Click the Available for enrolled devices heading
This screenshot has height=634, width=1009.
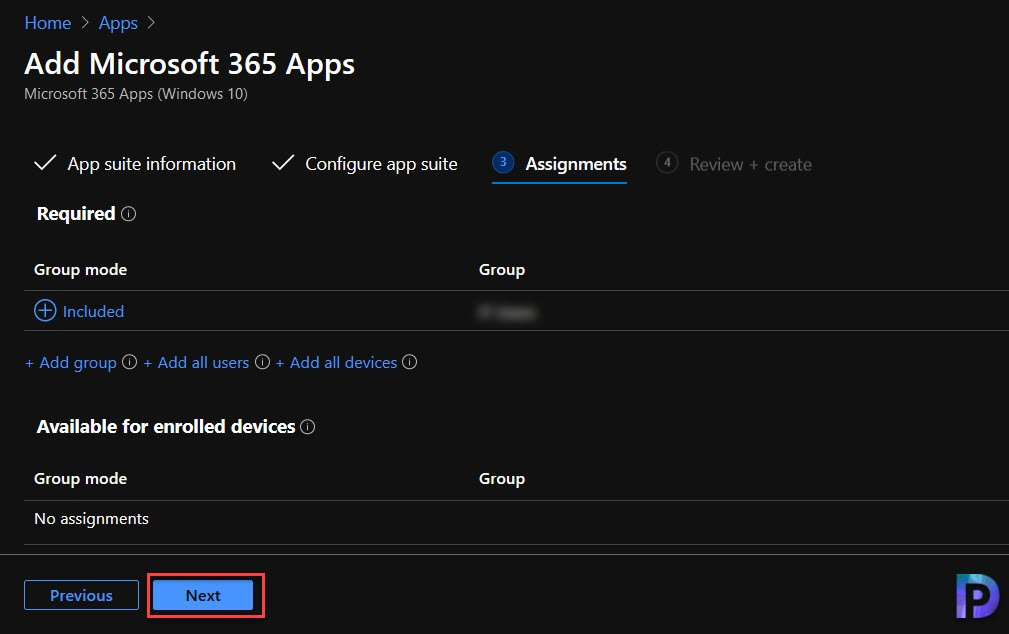coord(166,427)
